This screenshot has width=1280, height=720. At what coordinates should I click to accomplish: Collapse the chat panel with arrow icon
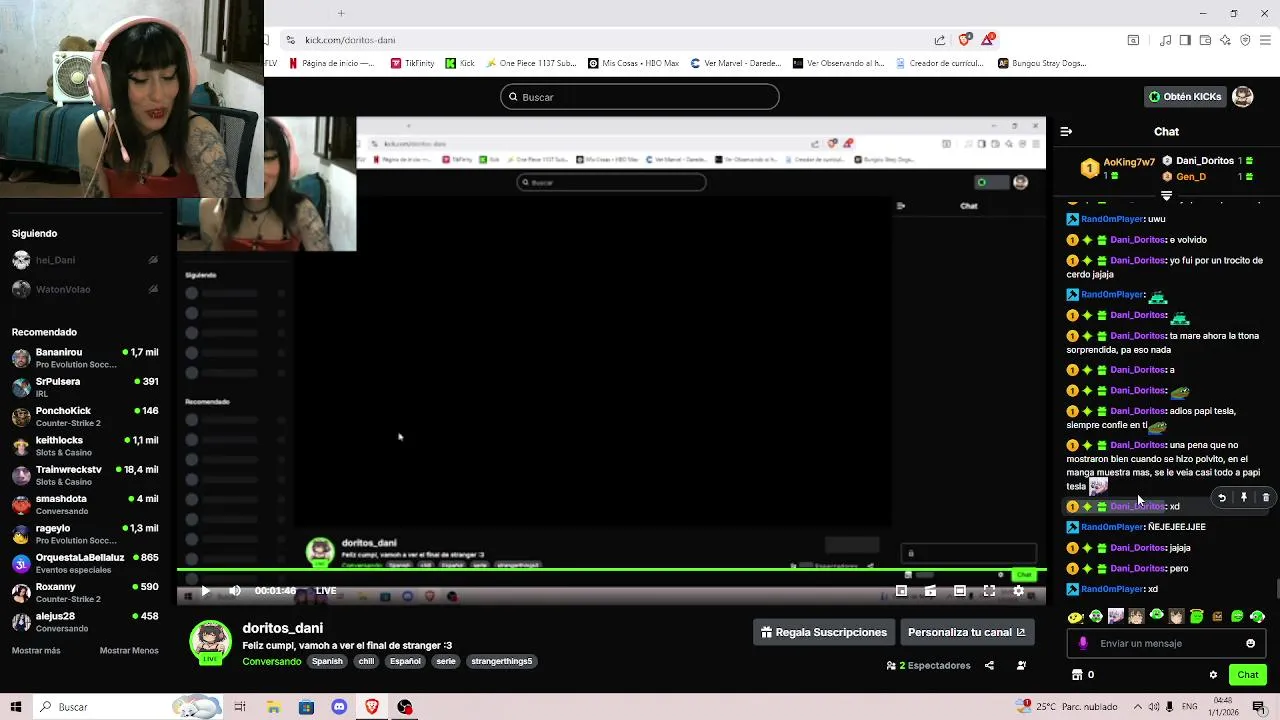pyautogui.click(x=1066, y=131)
